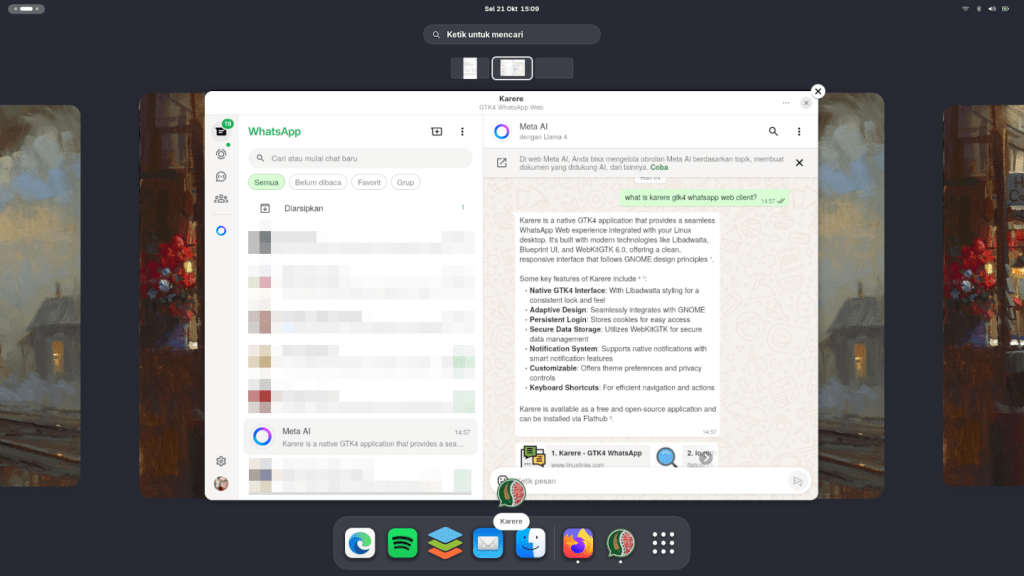Open window options via the ellipsis button
Viewport: 1024px width, 576px height.
tap(786, 103)
